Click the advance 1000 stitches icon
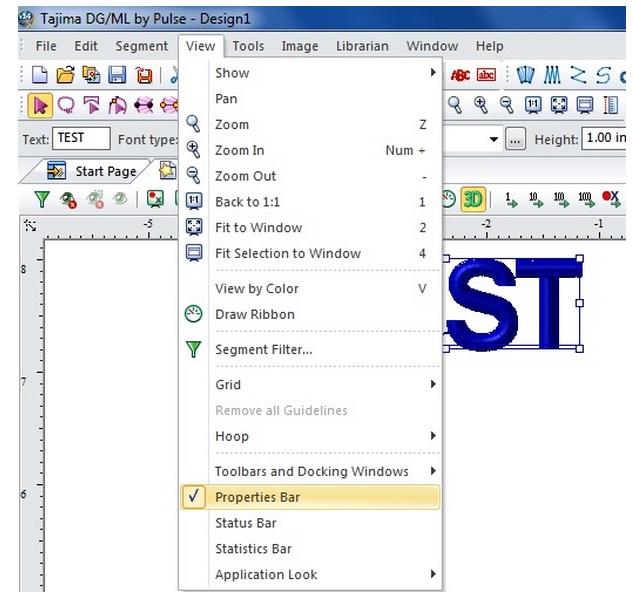 (x=585, y=199)
